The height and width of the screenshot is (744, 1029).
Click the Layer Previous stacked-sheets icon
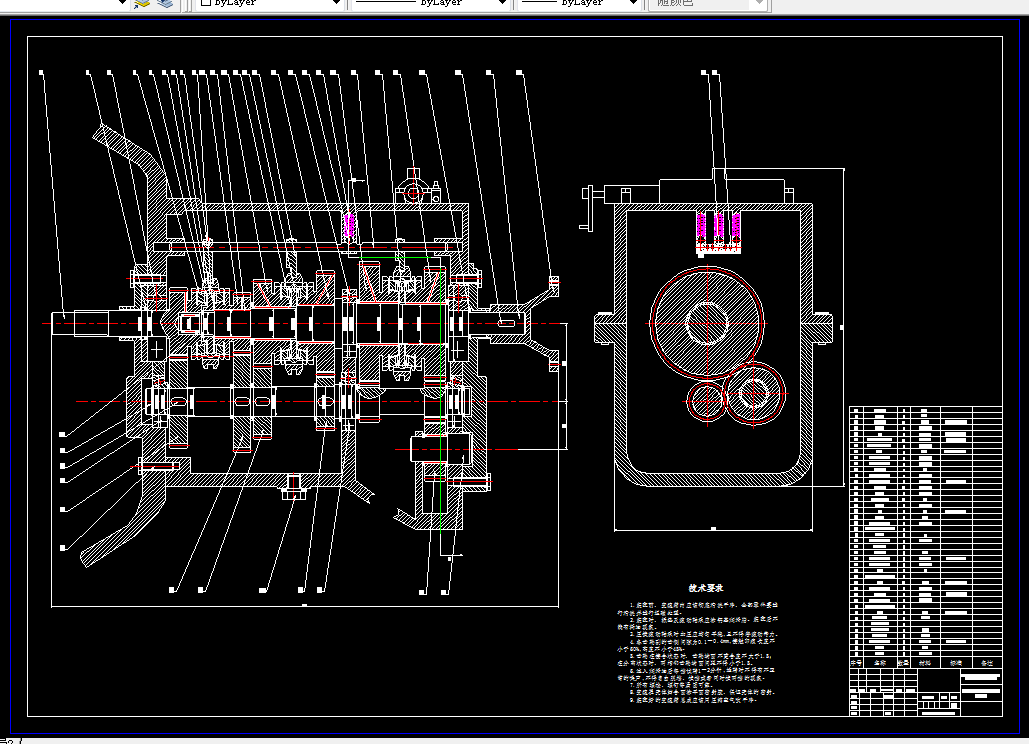pyautogui.click(x=165, y=3)
